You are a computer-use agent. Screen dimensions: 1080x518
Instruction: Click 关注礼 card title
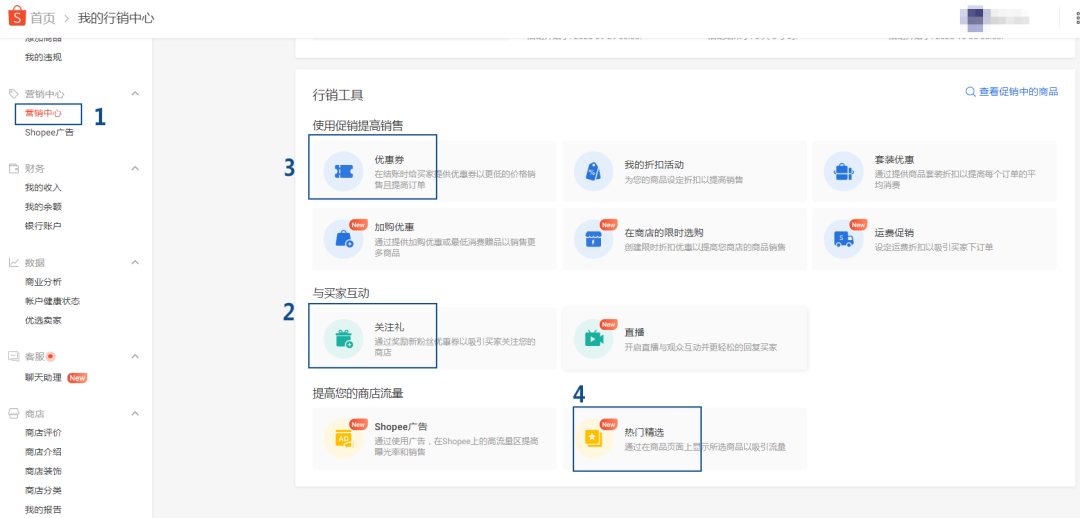pos(389,327)
